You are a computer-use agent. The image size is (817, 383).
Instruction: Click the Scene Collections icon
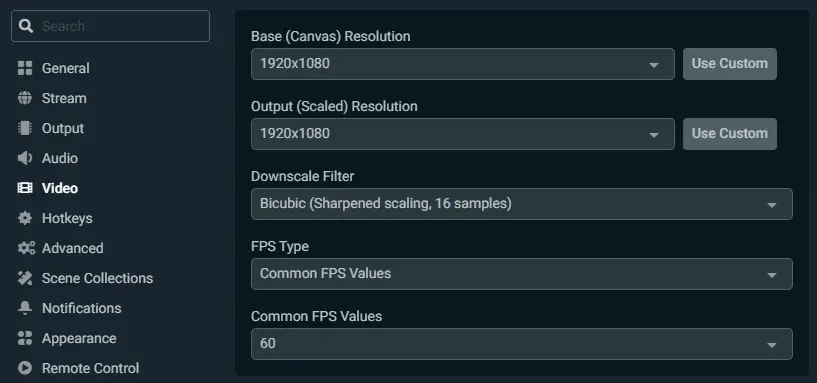click(24, 278)
